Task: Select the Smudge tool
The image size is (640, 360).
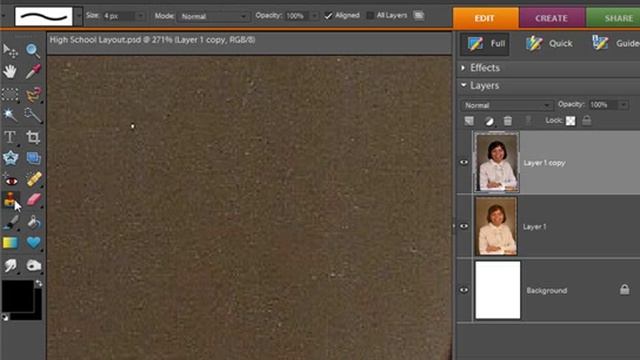Action: point(10,266)
